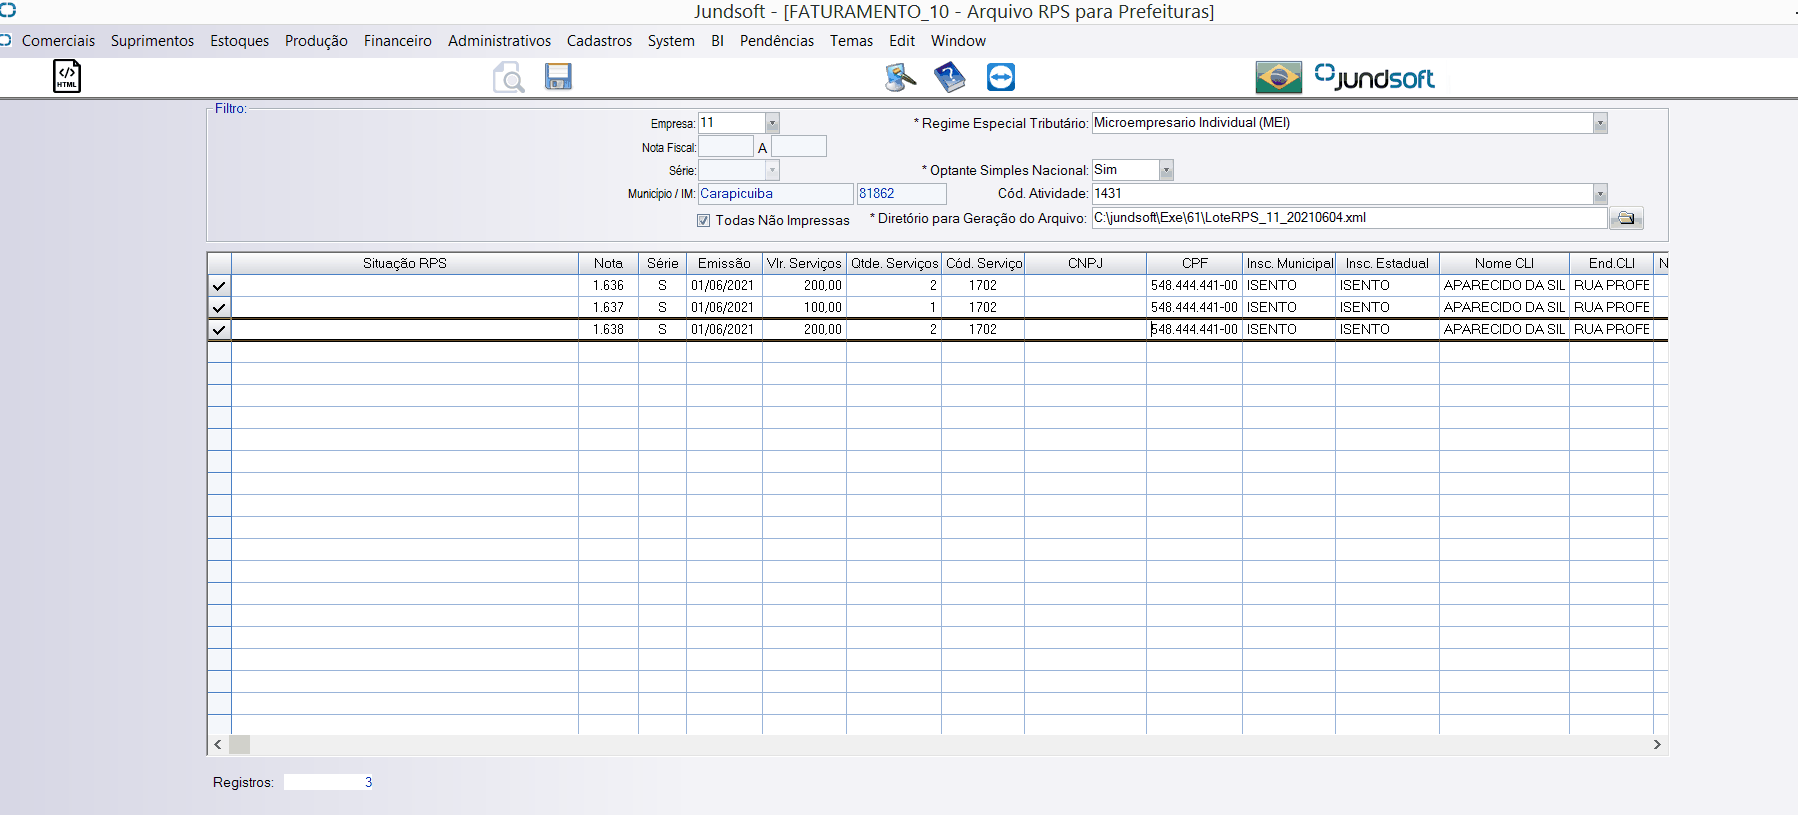Open the BI menu
This screenshot has height=815, width=1798.
click(717, 41)
